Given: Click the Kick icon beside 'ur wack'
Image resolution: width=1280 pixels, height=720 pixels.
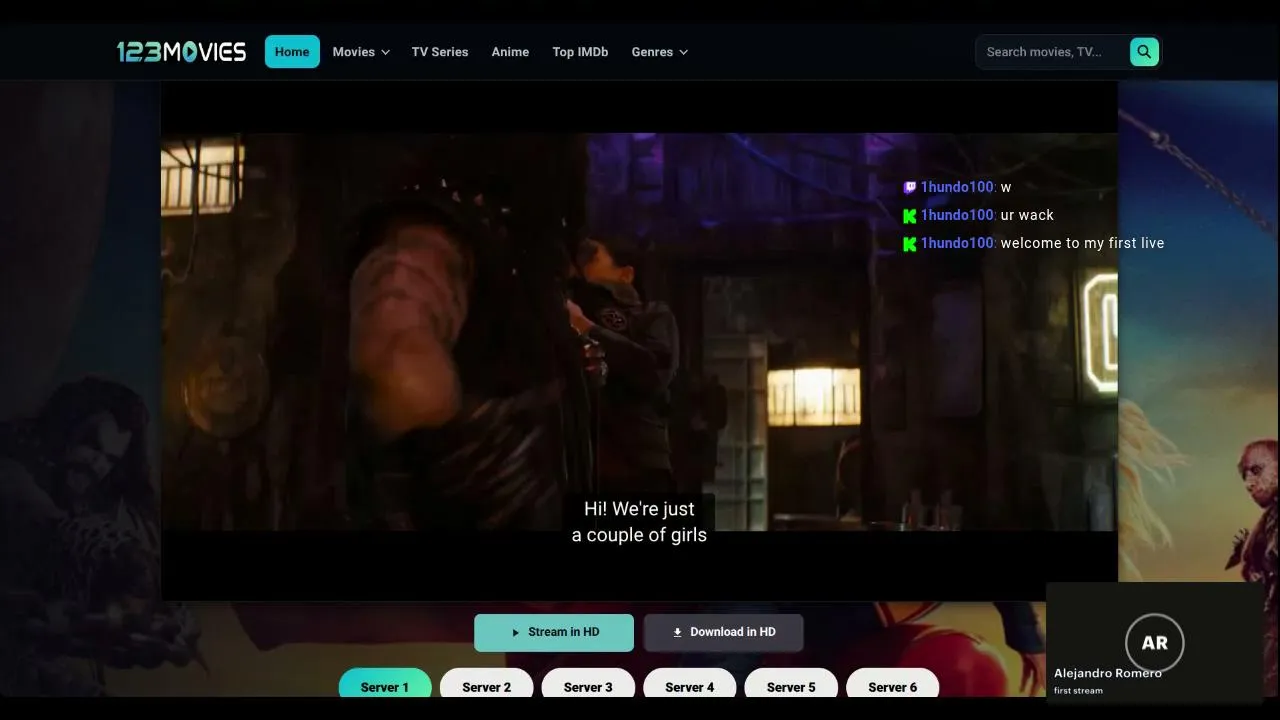Looking at the screenshot, I should tap(910, 216).
